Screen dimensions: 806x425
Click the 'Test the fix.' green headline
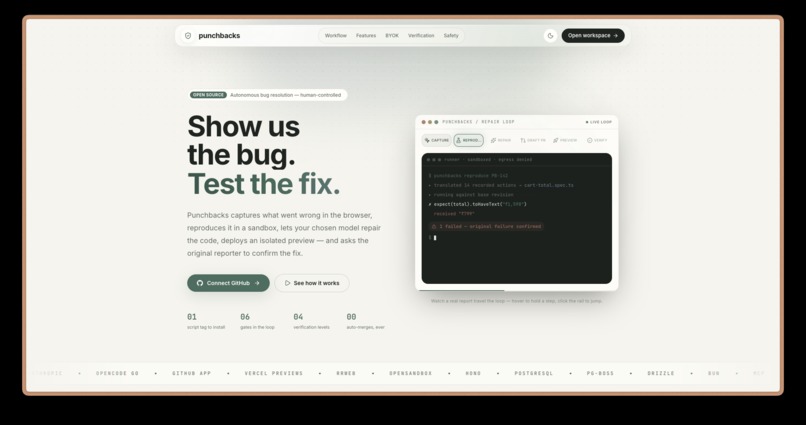click(x=264, y=184)
